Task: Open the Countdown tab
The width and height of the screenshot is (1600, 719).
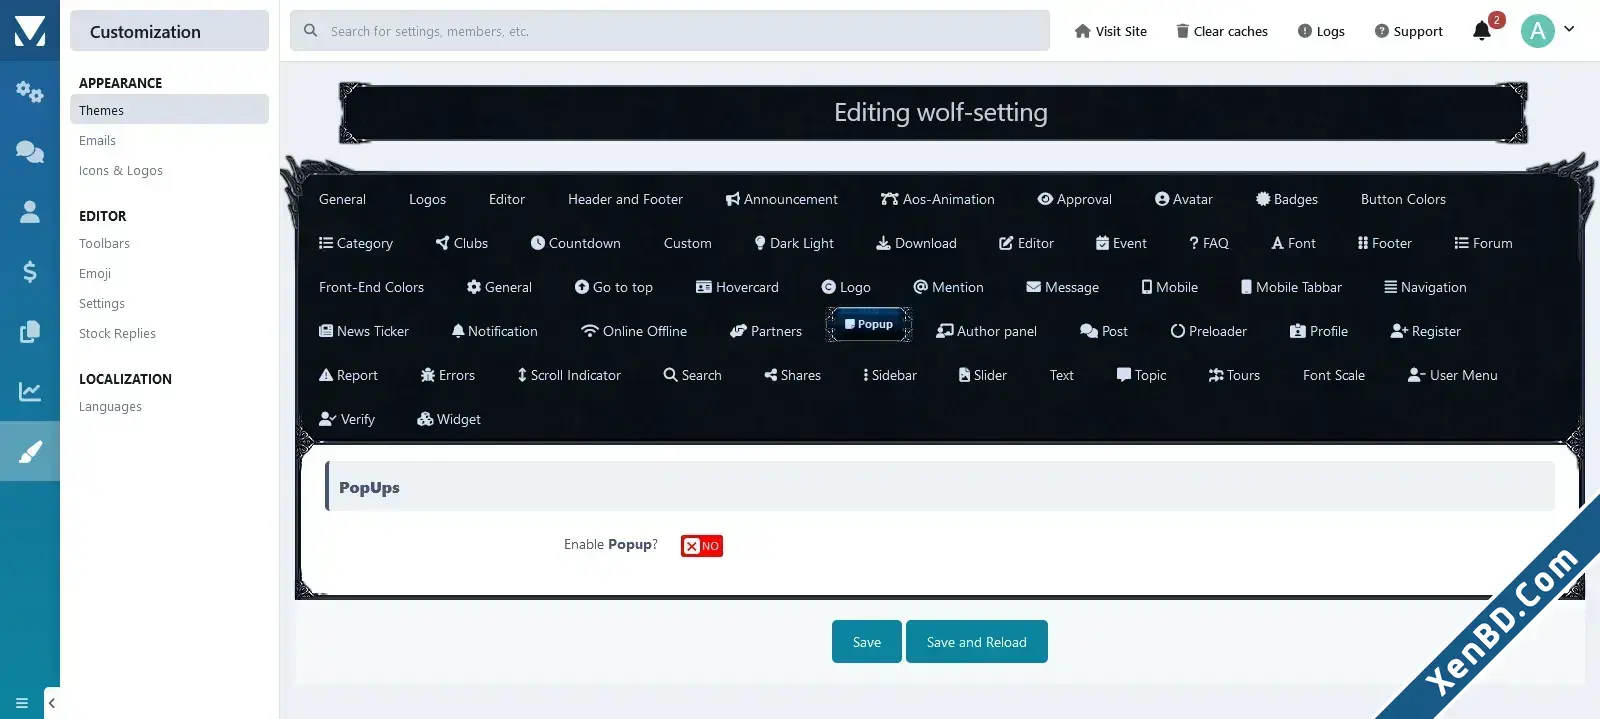Action: tap(576, 243)
